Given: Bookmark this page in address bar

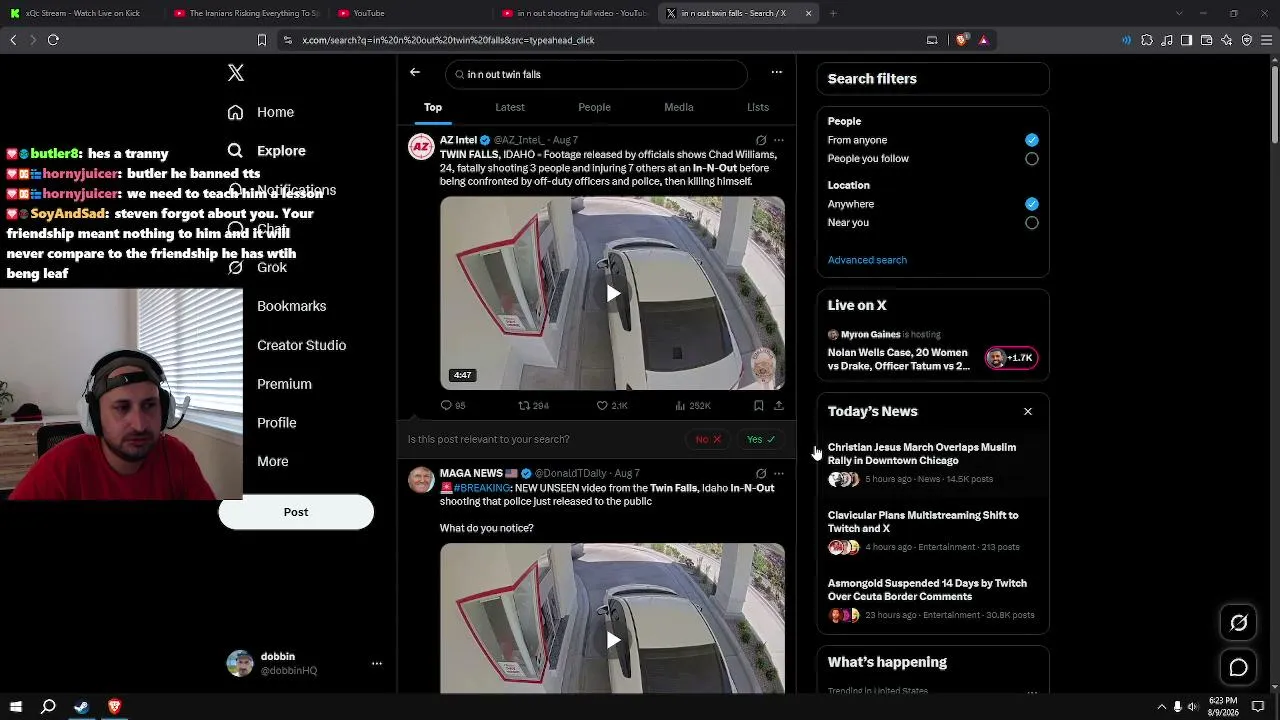Looking at the screenshot, I should pyautogui.click(x=262, y=40).
